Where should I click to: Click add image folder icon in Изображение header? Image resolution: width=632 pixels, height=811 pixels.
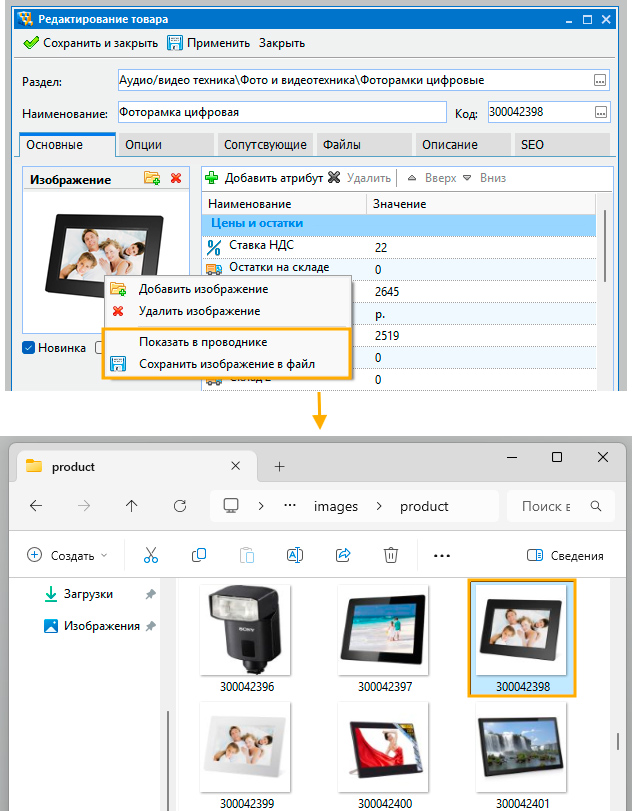click(x=152, y=178)
